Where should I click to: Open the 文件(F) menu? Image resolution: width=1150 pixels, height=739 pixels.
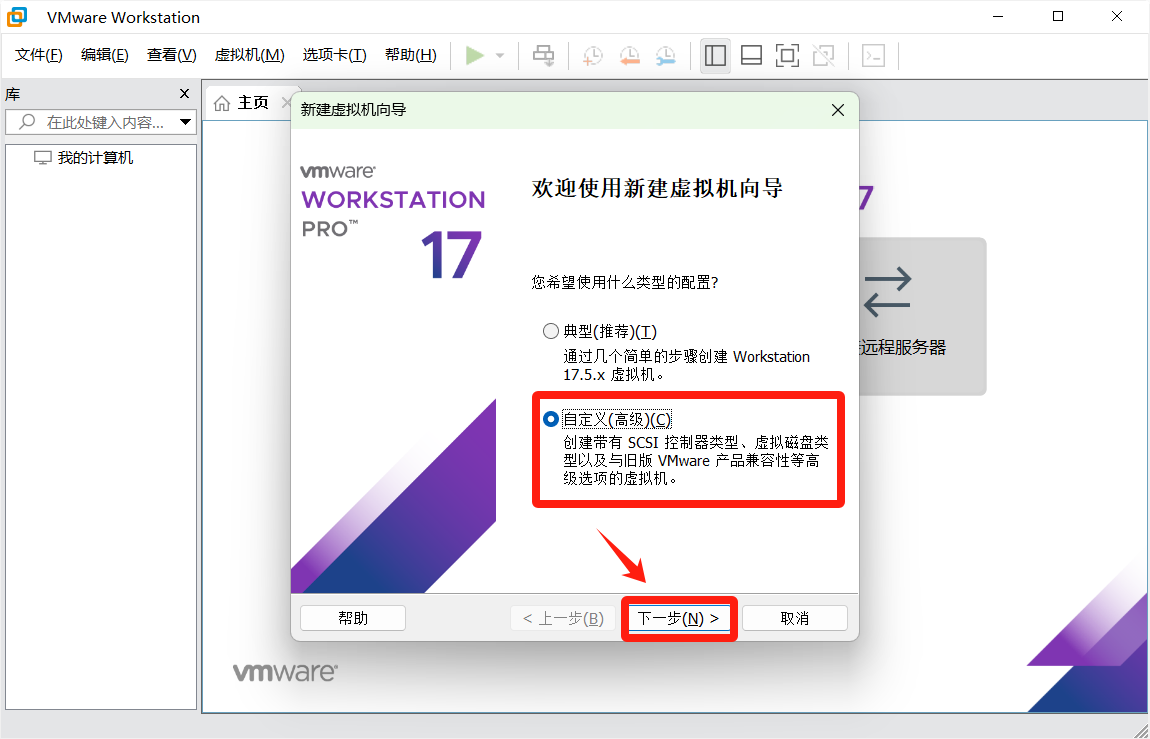[39, 55]
